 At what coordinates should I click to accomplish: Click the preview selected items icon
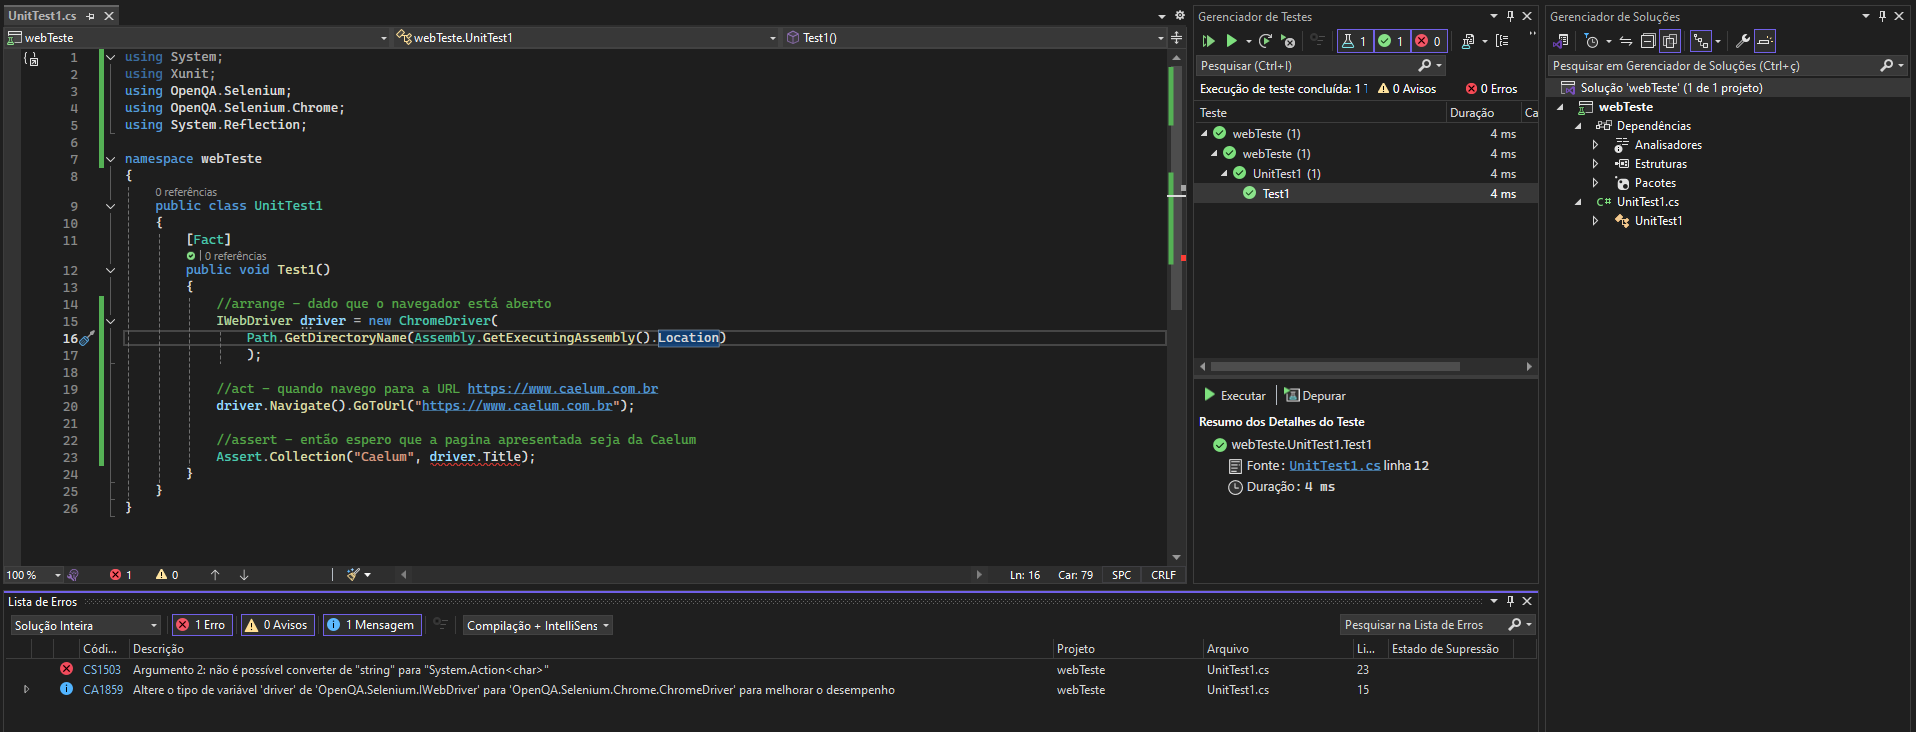[1765, 41]
